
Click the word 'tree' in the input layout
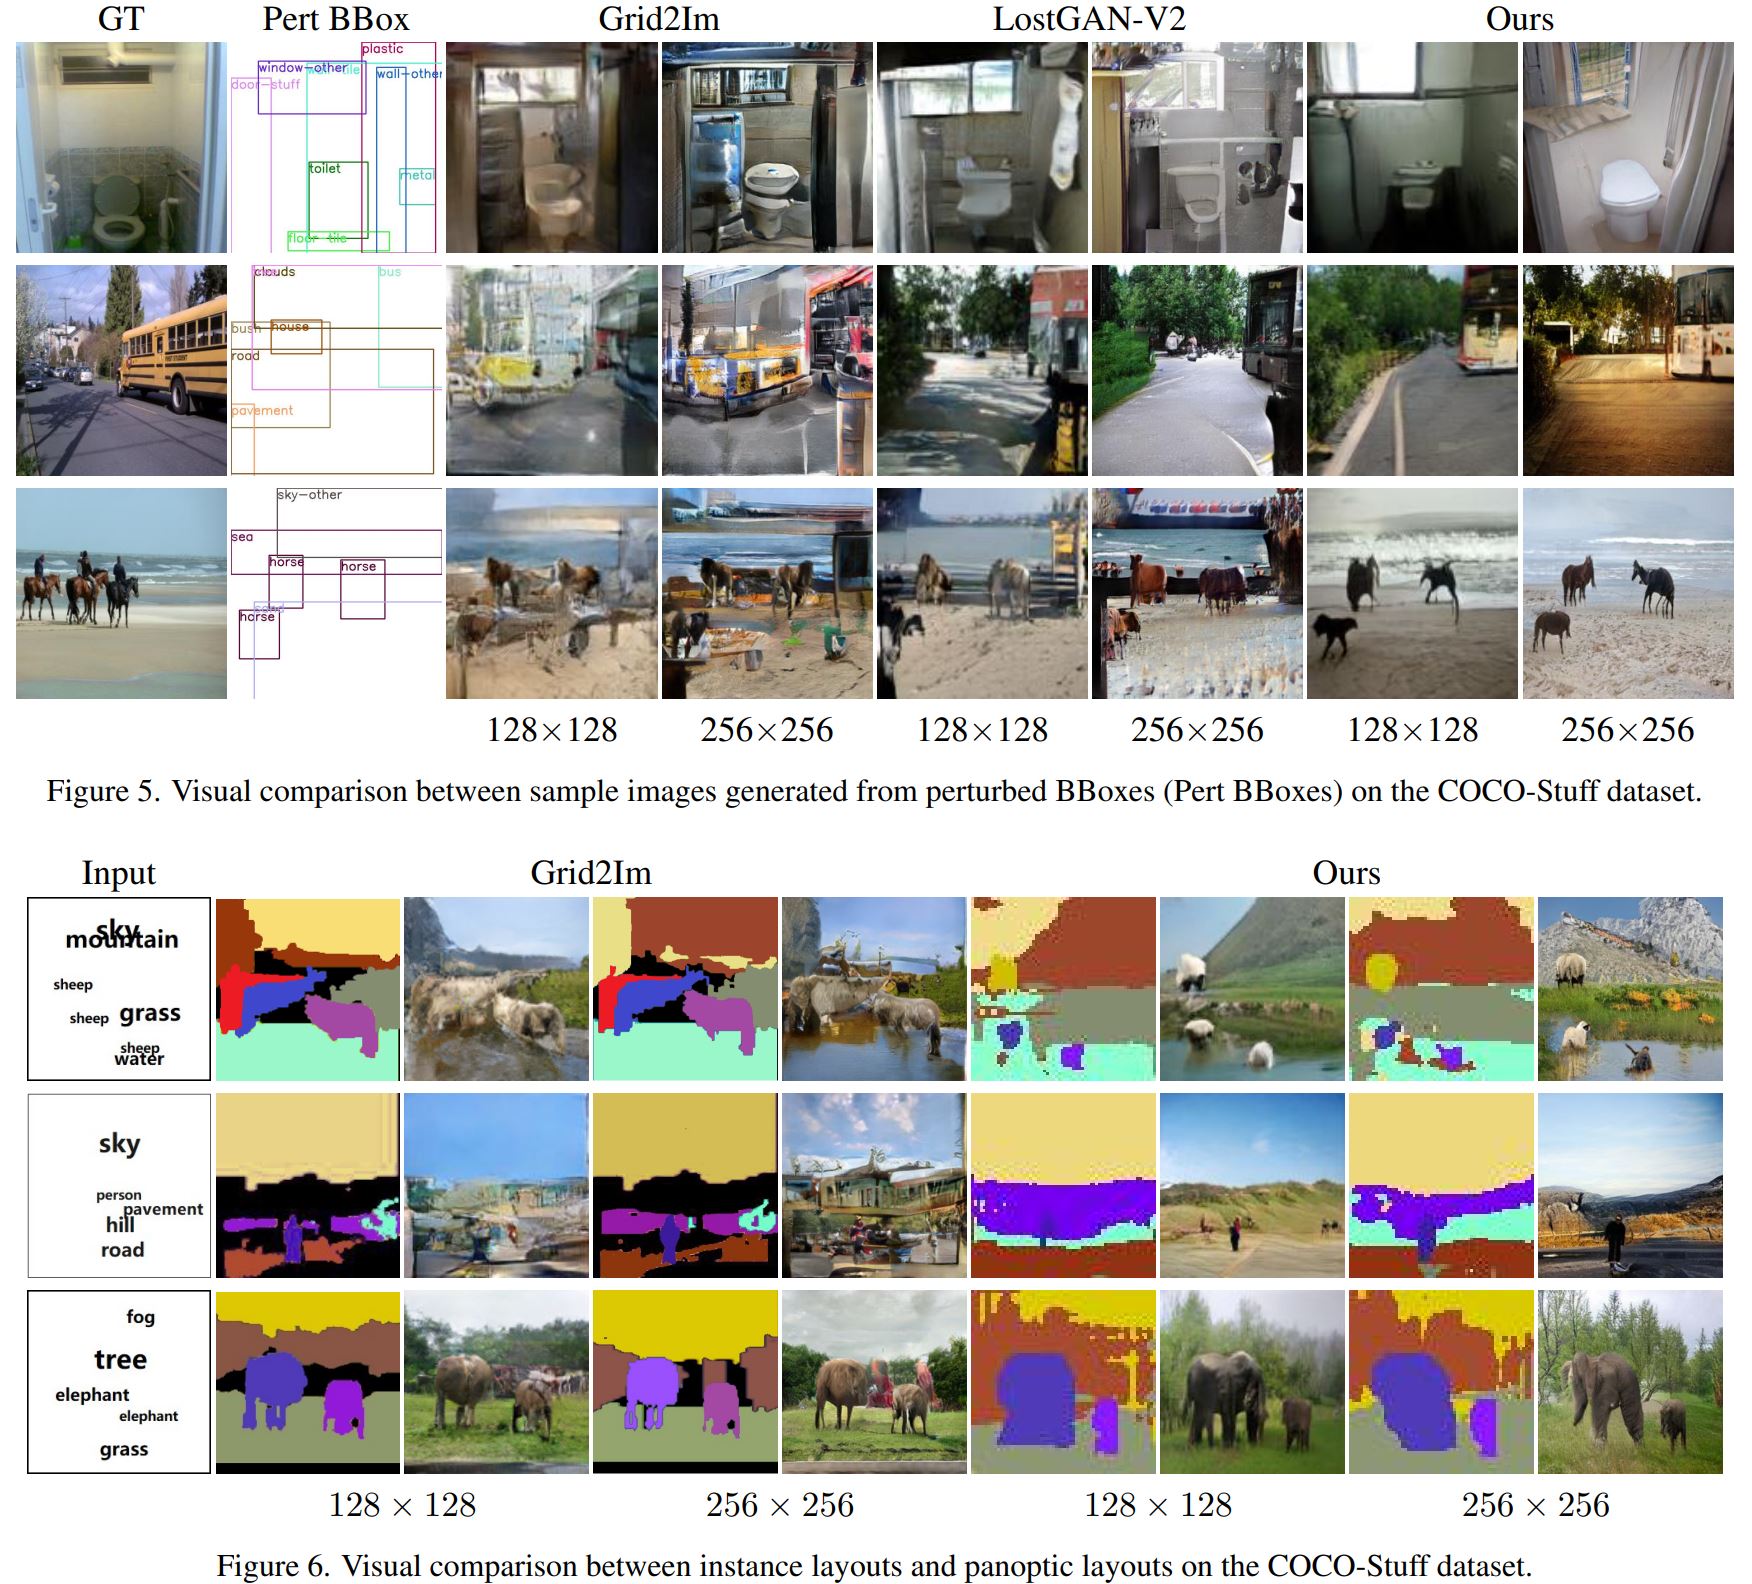(x=121, y=1360)
